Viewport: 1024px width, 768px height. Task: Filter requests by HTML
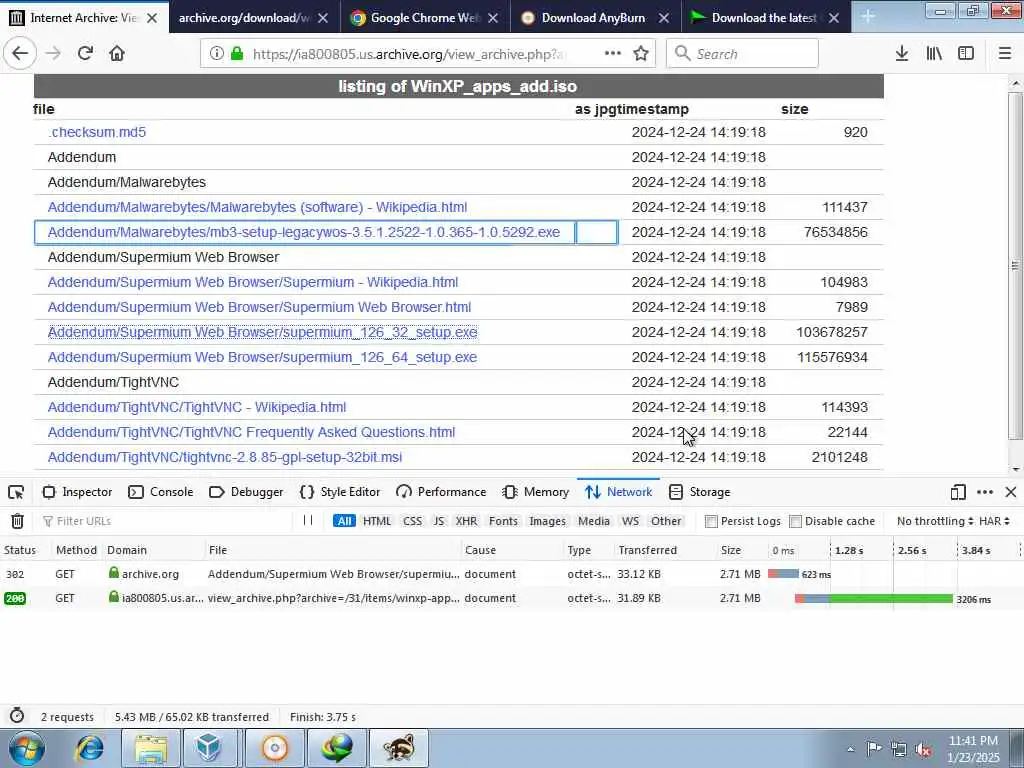(377, 521)
